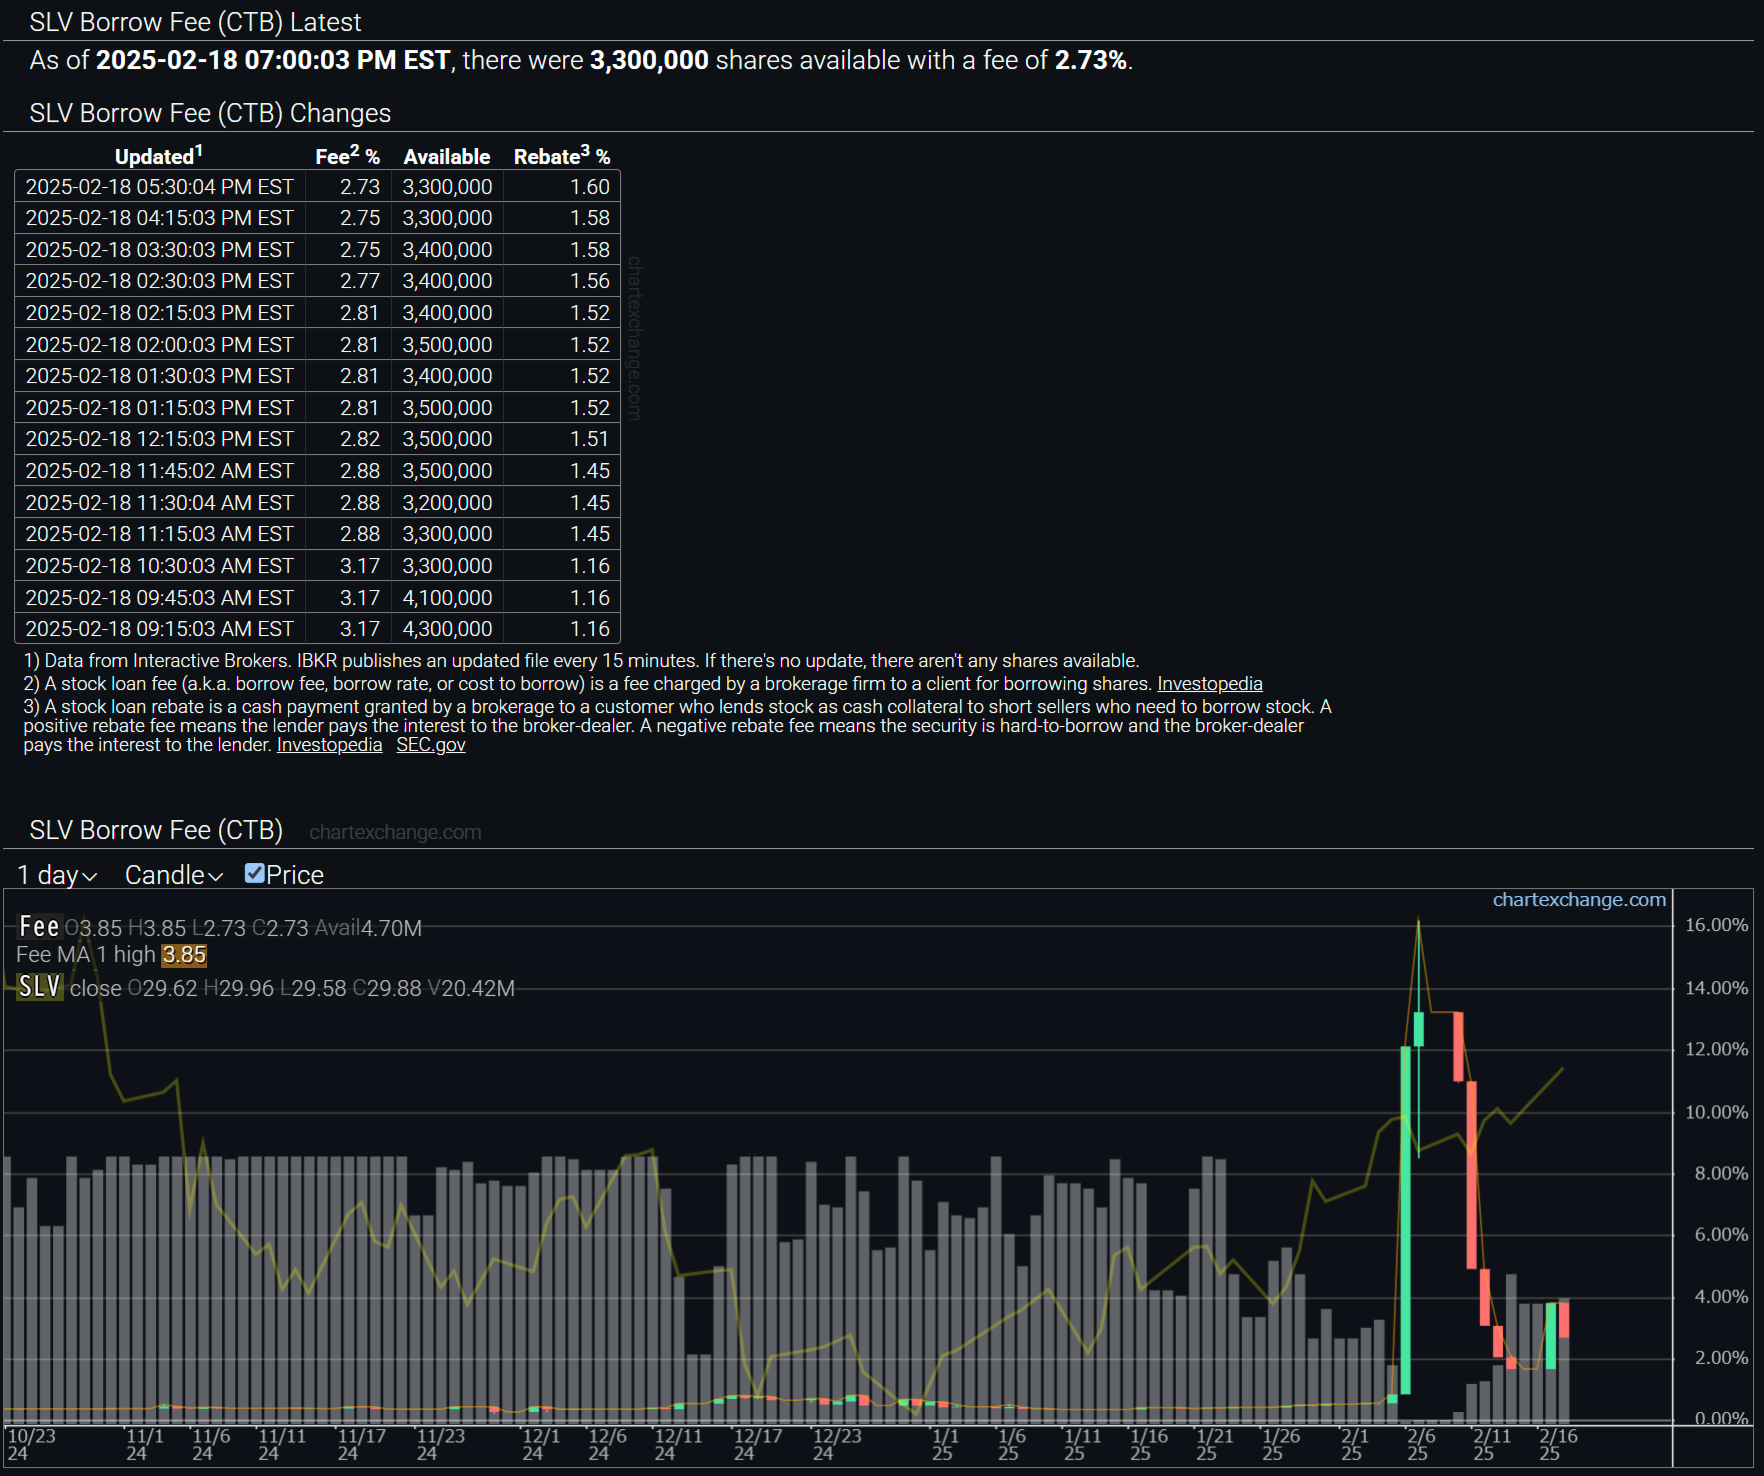This screenshot has height=1476, width=1764.
Task: Click the 12/17 date marker on time axis
Action: [757, 1444]
